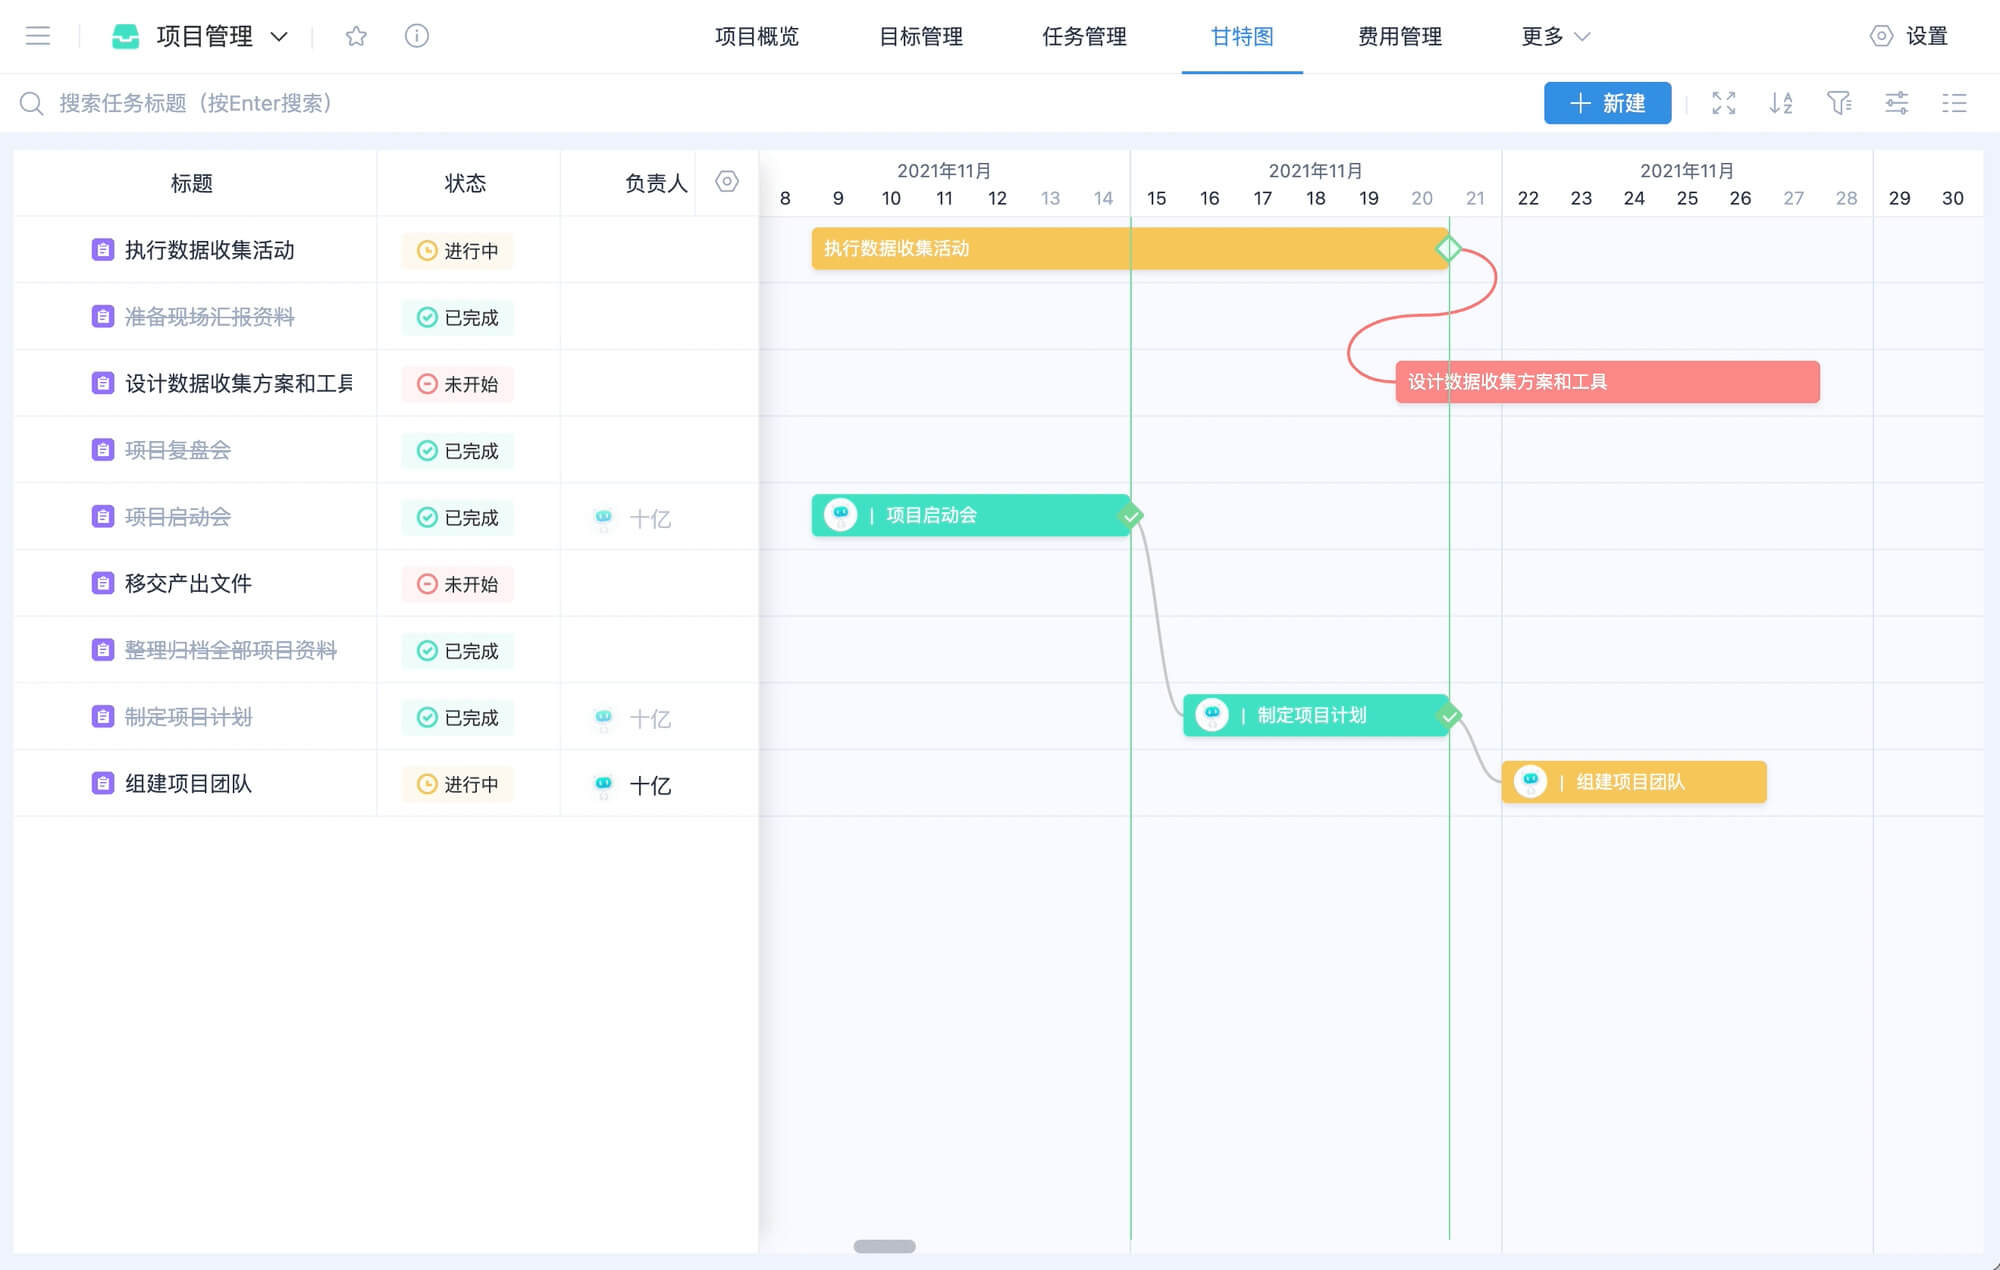Expand the 更多 menu
Image resolution: width=2000 pixels, height=1270 pixels.
click(x=1555, y=37)
